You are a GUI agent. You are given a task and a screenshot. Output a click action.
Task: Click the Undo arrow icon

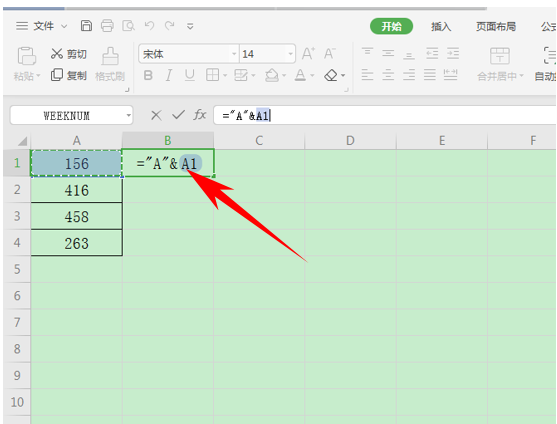(150, 26)
